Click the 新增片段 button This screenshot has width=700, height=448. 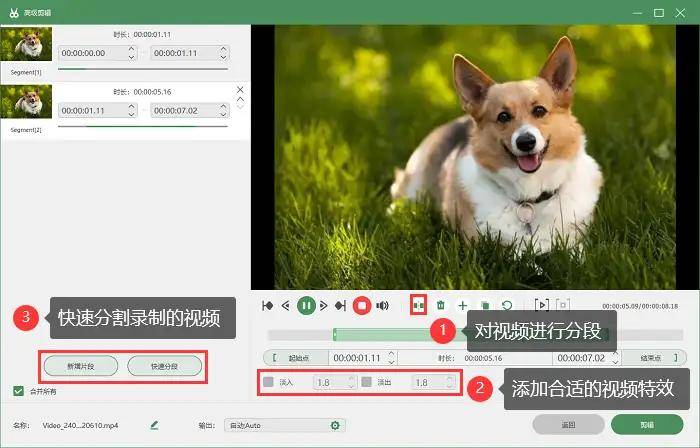81,366
